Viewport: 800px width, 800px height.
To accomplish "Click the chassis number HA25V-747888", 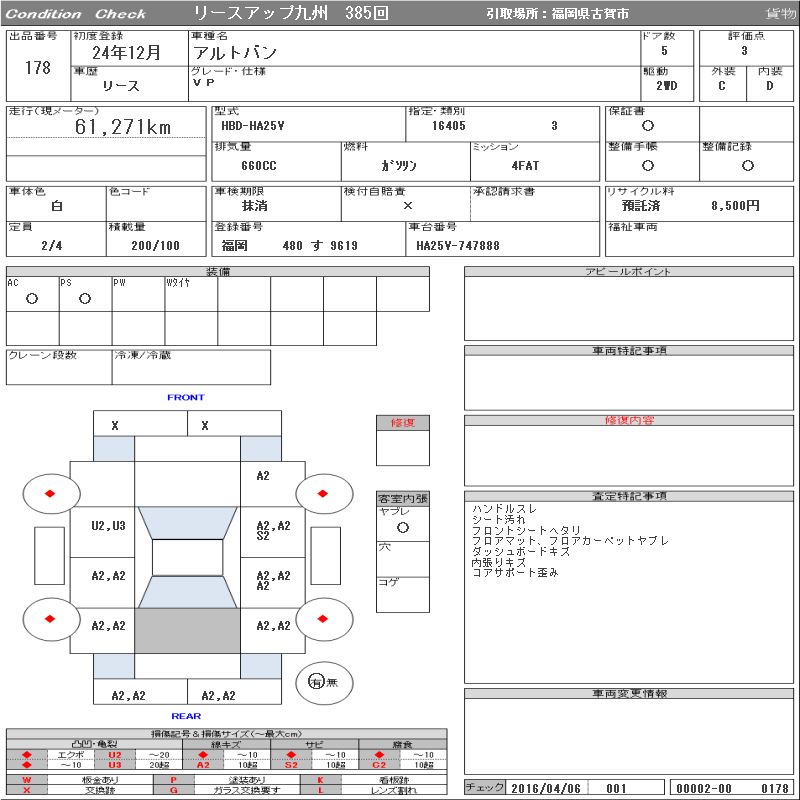I will click(x=457, y=246).
